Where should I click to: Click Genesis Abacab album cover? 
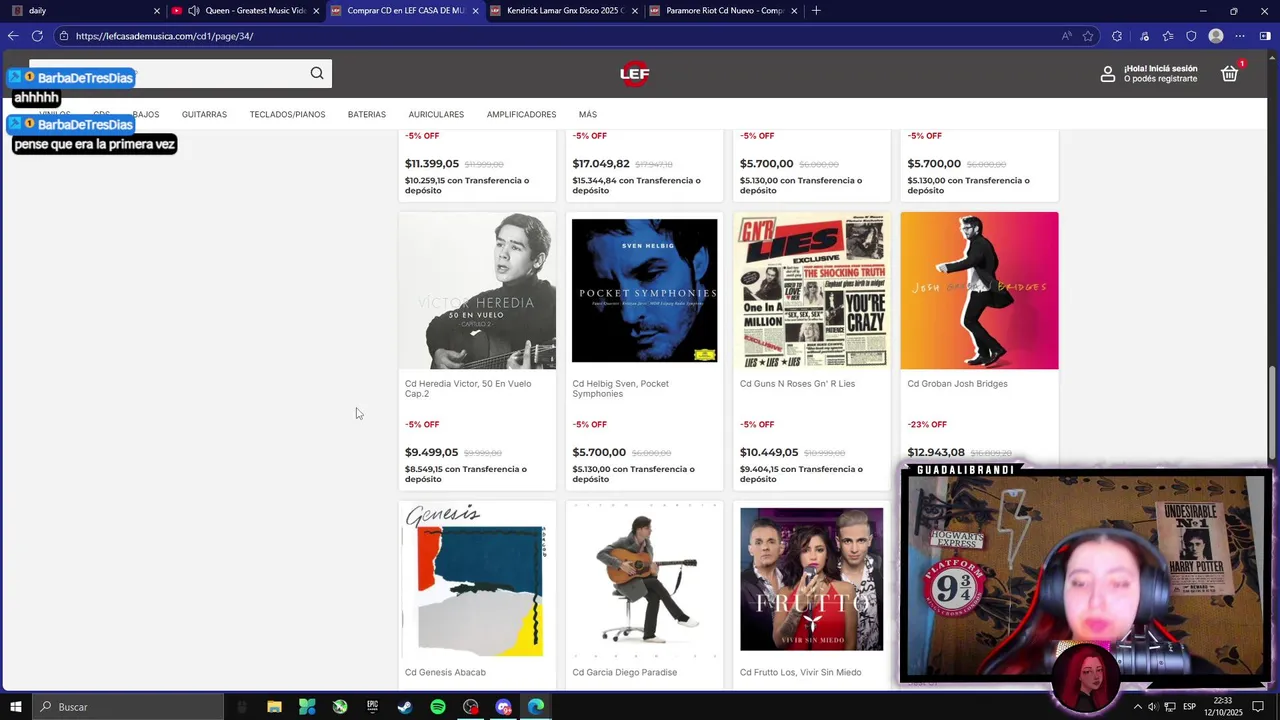point(477,580)
